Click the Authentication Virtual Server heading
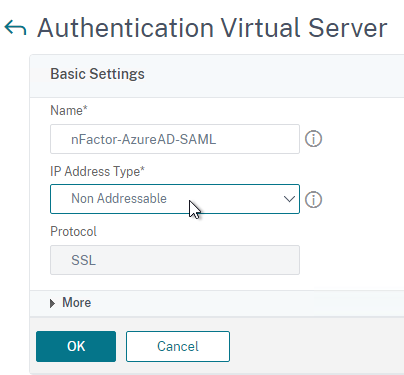 coord(212,28)
